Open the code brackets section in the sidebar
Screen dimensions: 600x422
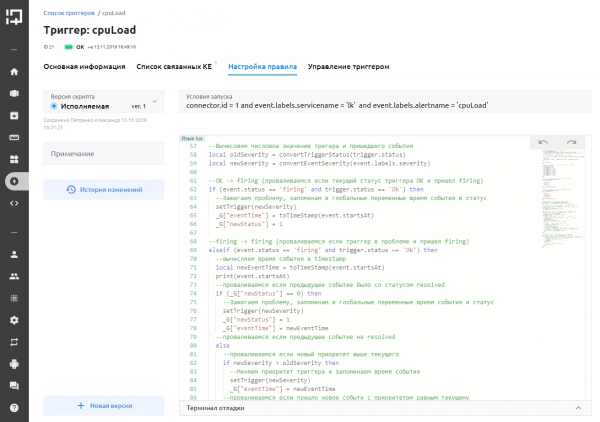tap(14, 203)
